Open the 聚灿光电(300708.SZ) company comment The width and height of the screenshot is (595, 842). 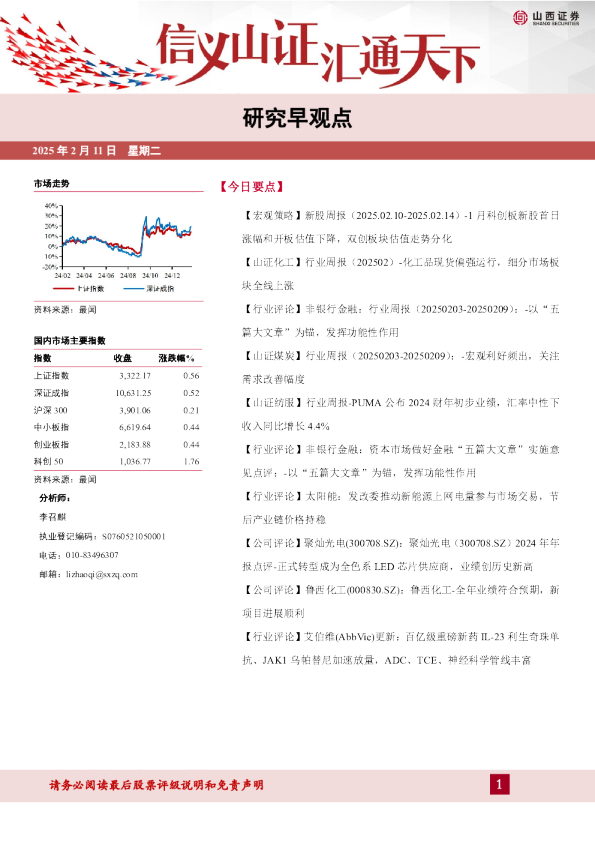tap(401, 555)
